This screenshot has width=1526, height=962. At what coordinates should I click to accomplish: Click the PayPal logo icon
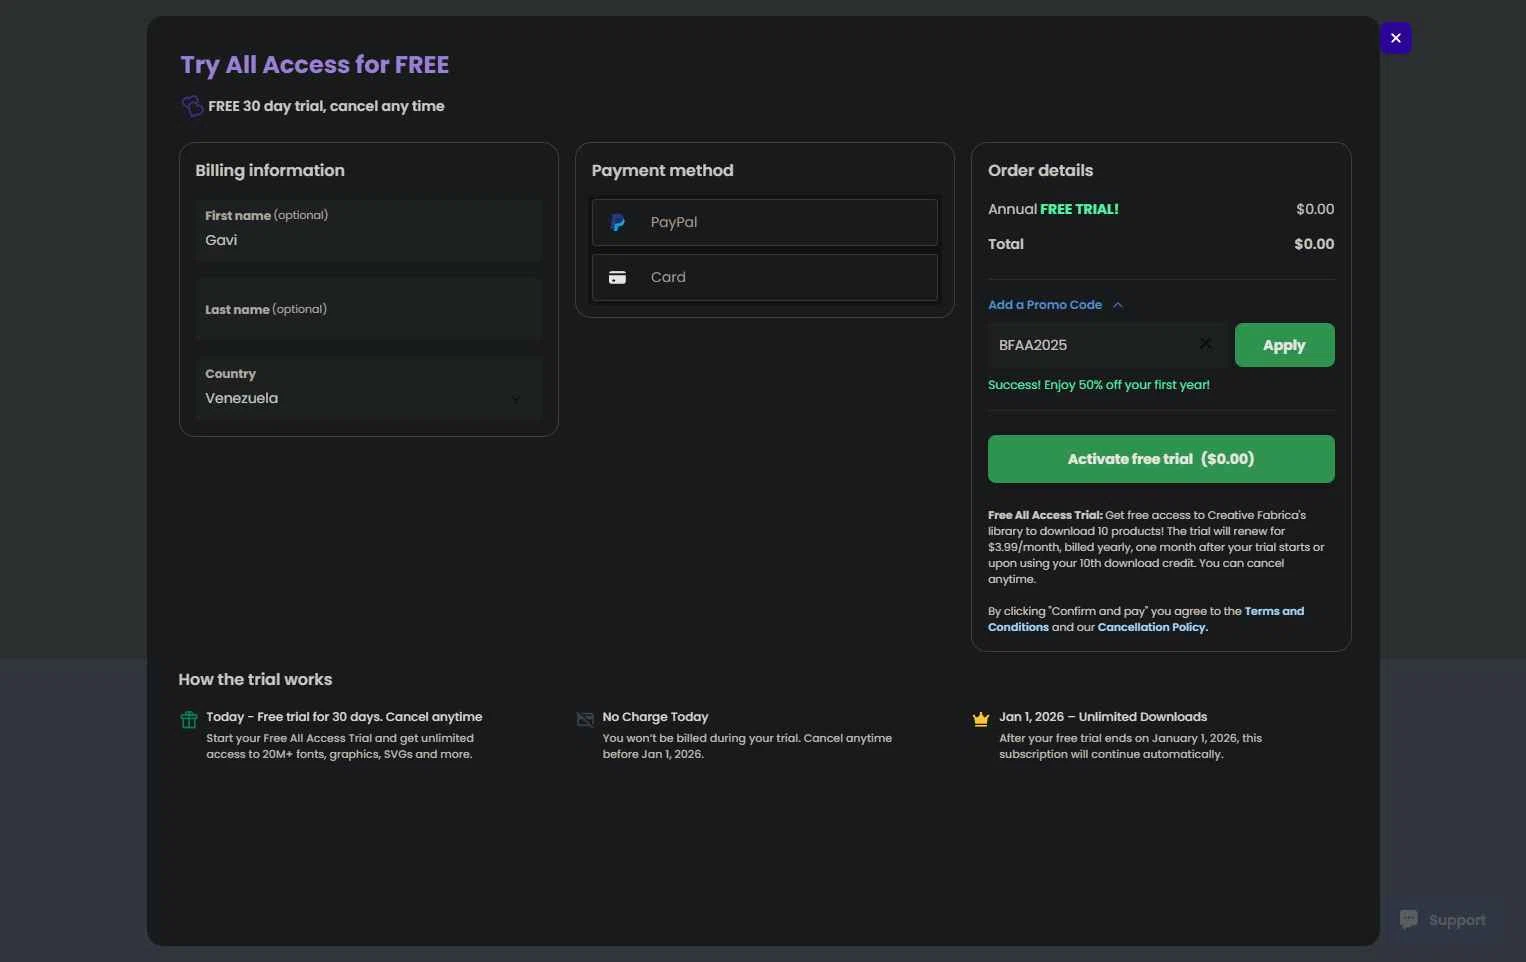[618, 222]
